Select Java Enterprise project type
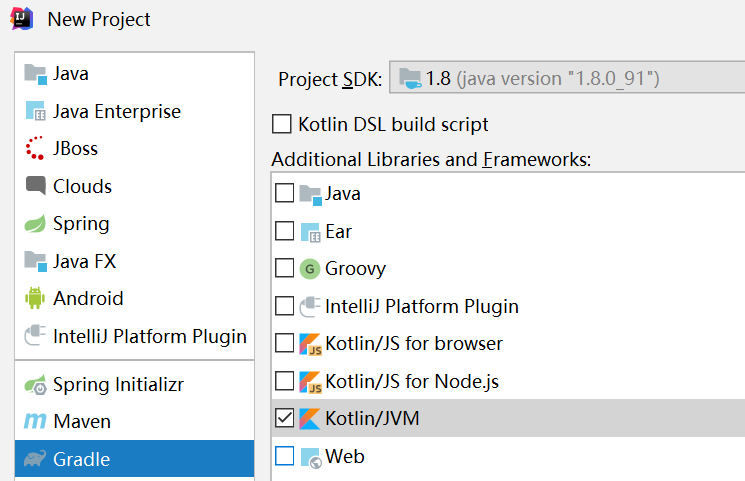Image resolution: width=745 pixels, height=481 pixels. (117, 111)
